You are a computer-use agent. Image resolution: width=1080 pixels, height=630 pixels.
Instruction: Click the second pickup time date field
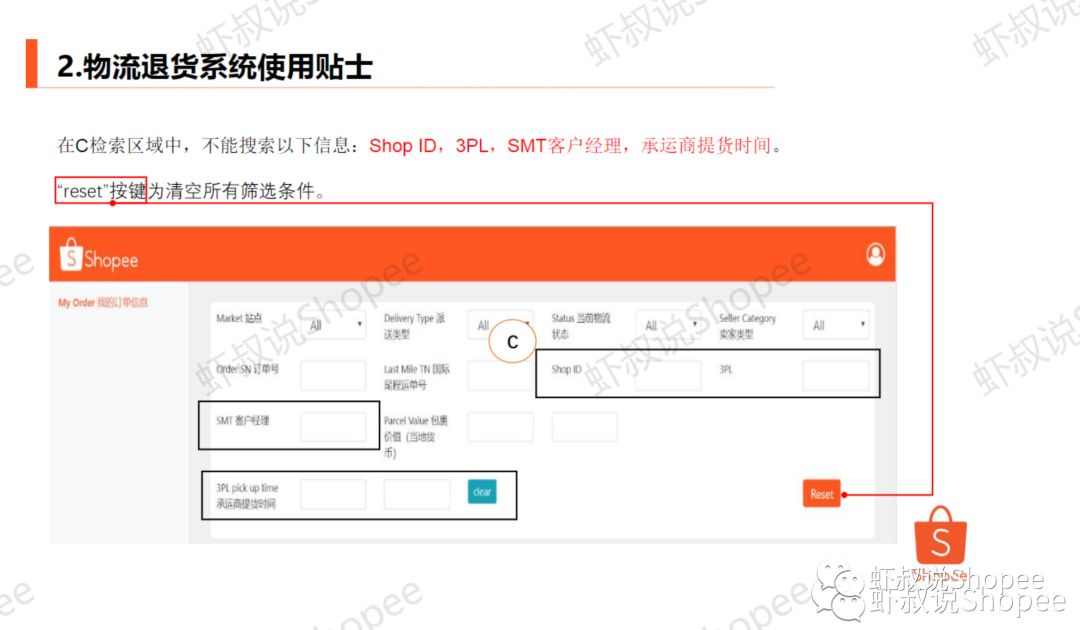[x=417, y=492]
